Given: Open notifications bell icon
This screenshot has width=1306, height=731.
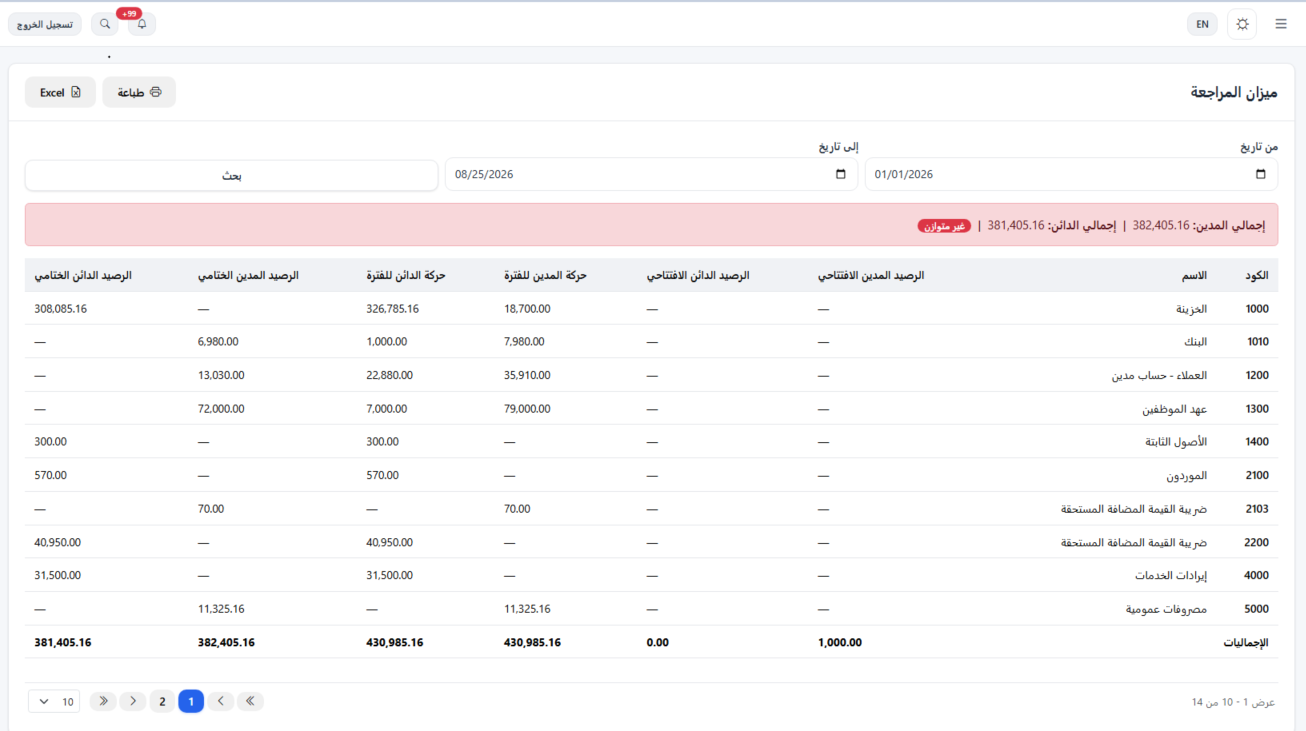Looking at the screenshot, I should point(142,24).
